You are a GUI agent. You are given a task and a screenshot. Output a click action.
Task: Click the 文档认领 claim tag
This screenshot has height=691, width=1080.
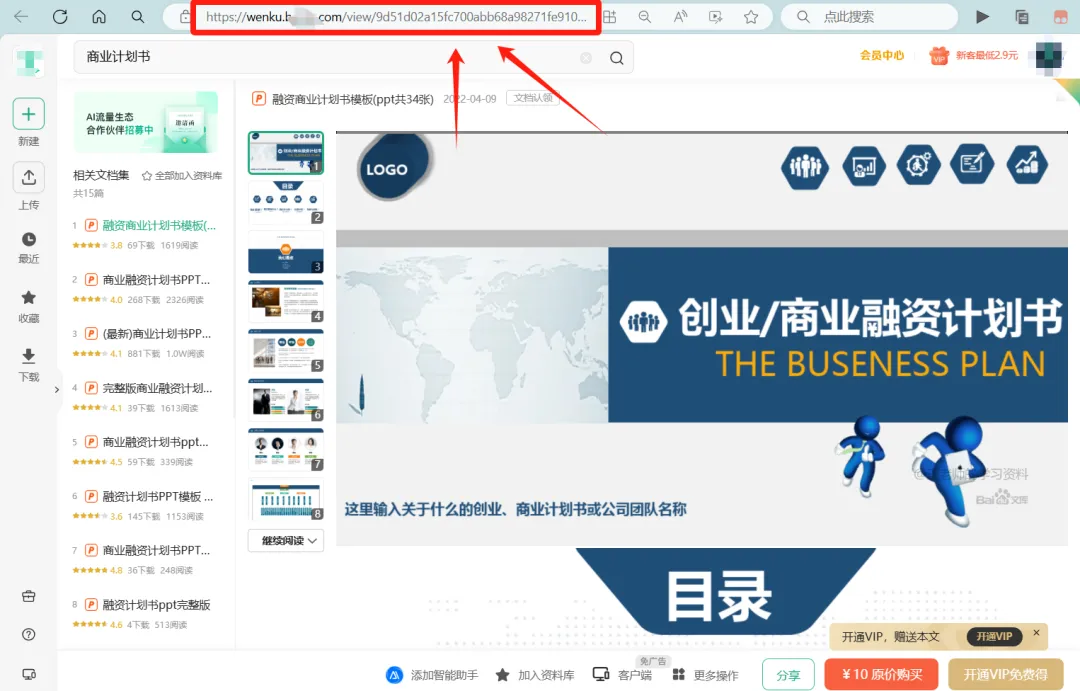click(532, 98)
